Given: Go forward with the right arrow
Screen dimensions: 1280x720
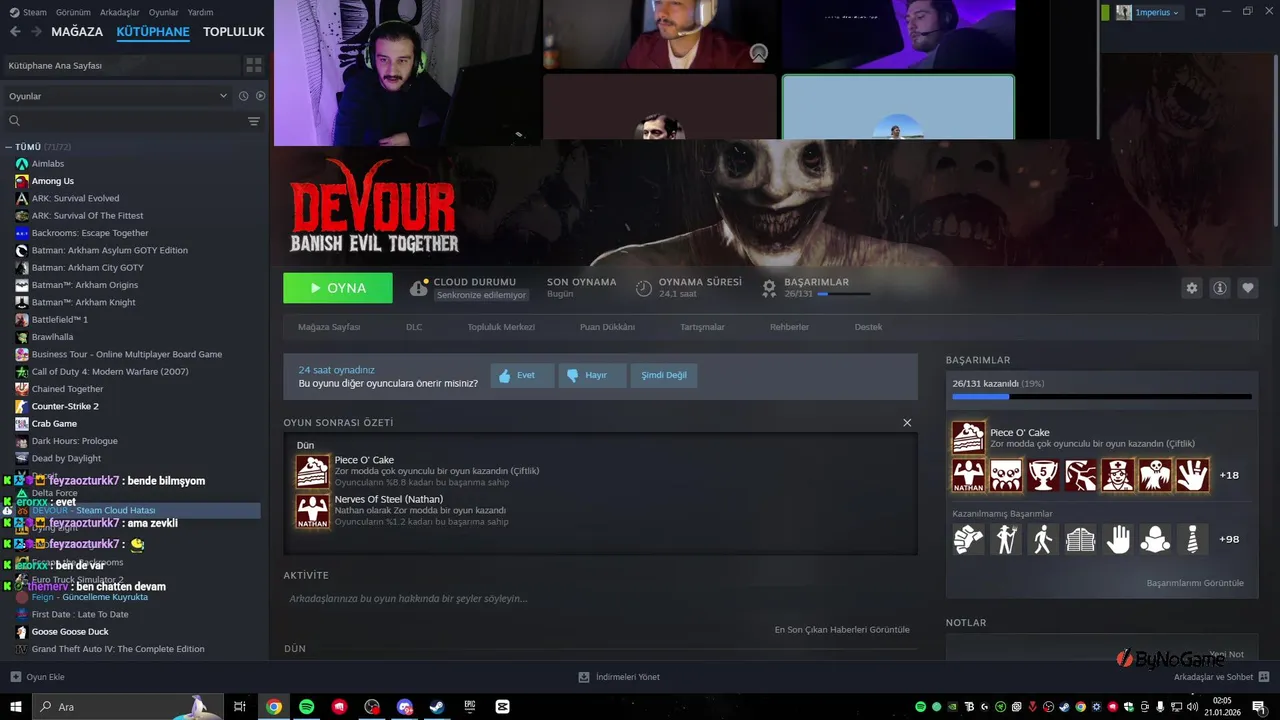Looking at the screenshot, I should pyautogui.click(x=36, y=32).
